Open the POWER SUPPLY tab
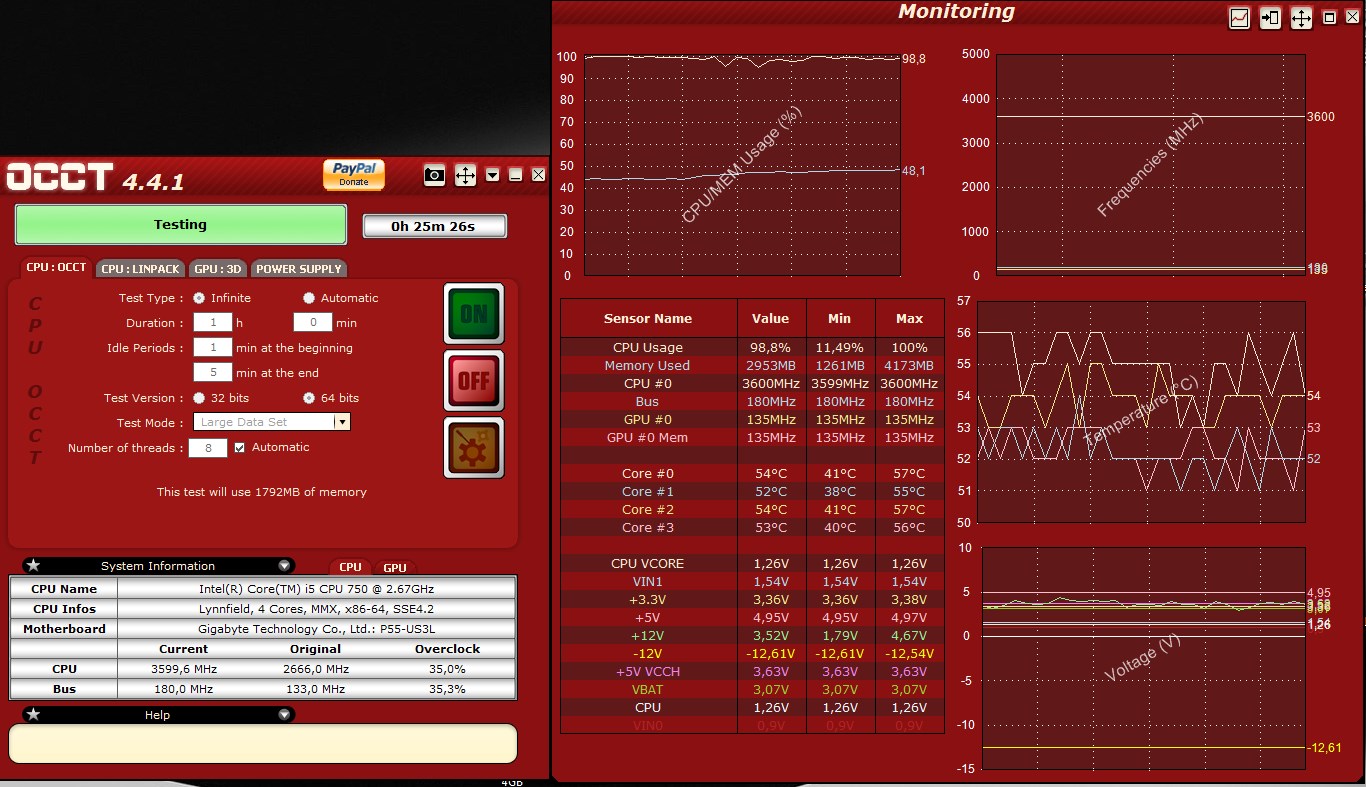Image resolution: width=1366 pixels, height=787 pixels. point(299,269)
